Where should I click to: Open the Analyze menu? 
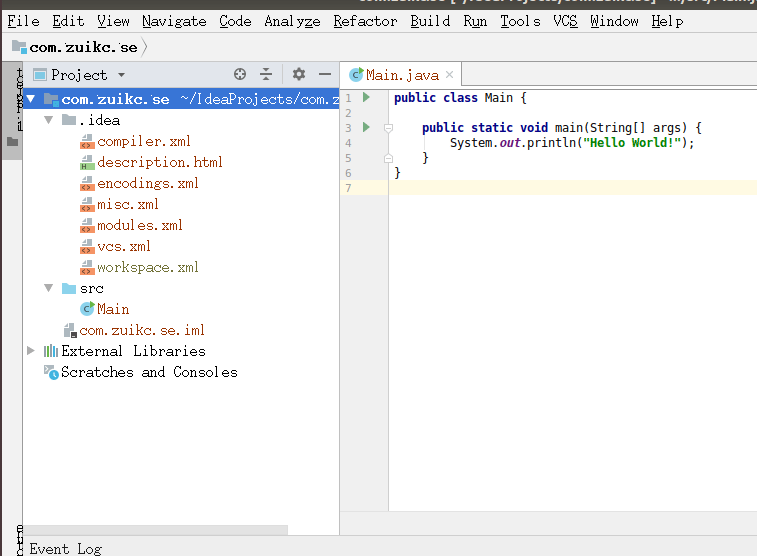click(292, 21)
